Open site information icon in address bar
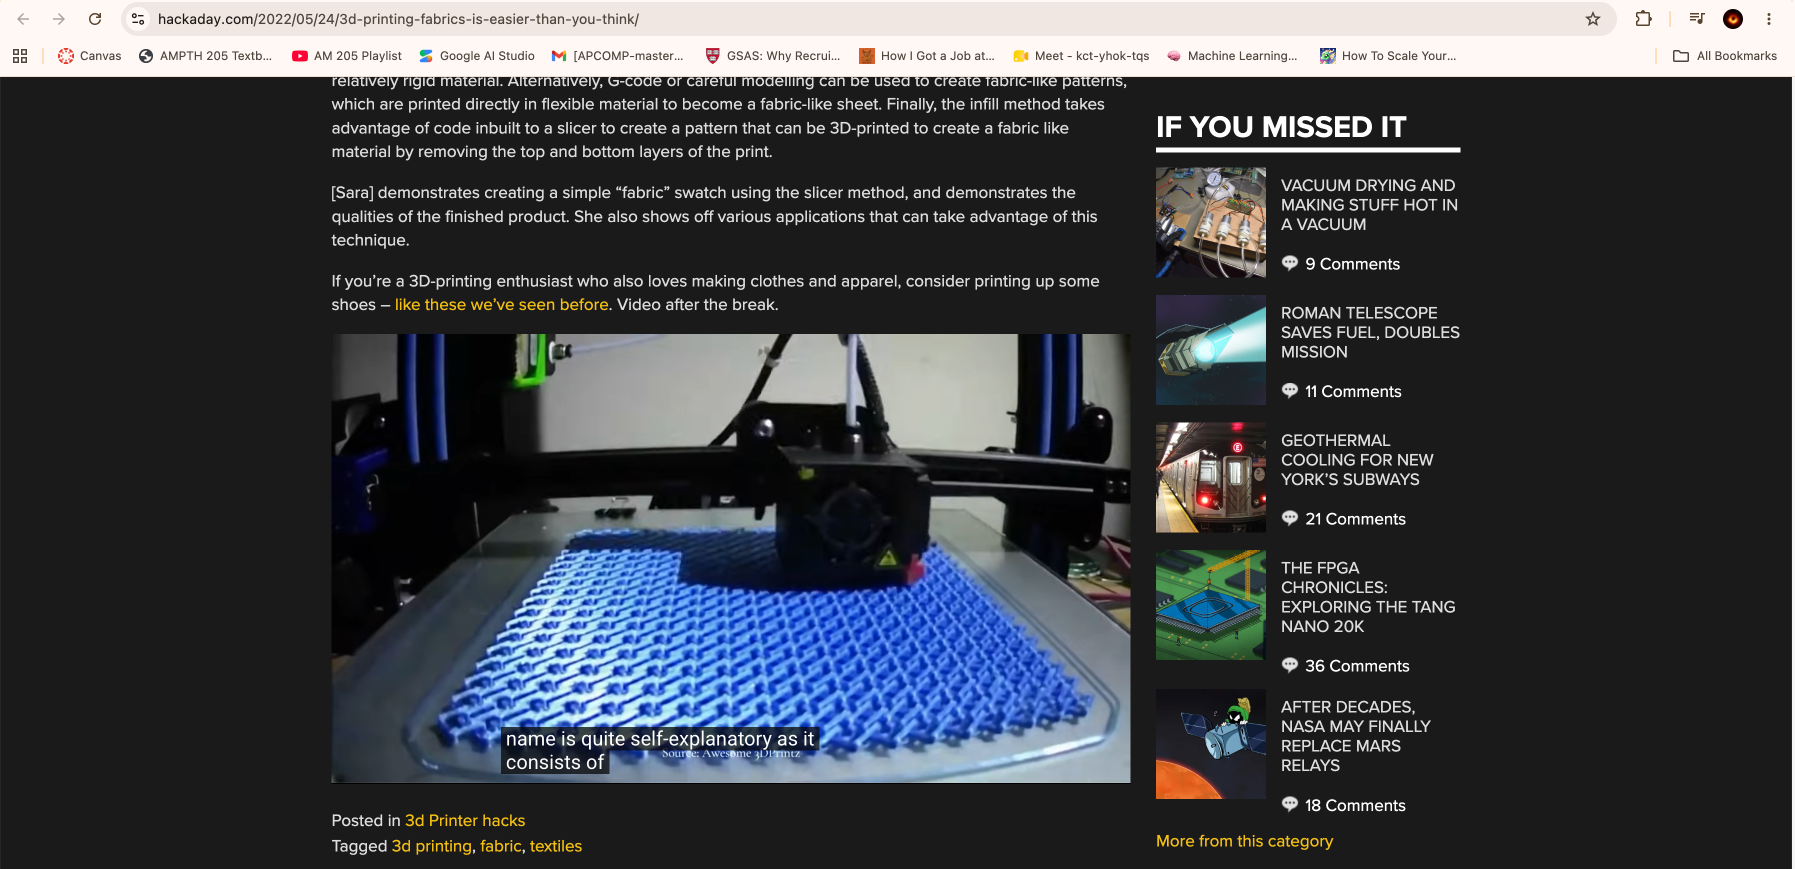The image size is (1795, 869). 138,19
